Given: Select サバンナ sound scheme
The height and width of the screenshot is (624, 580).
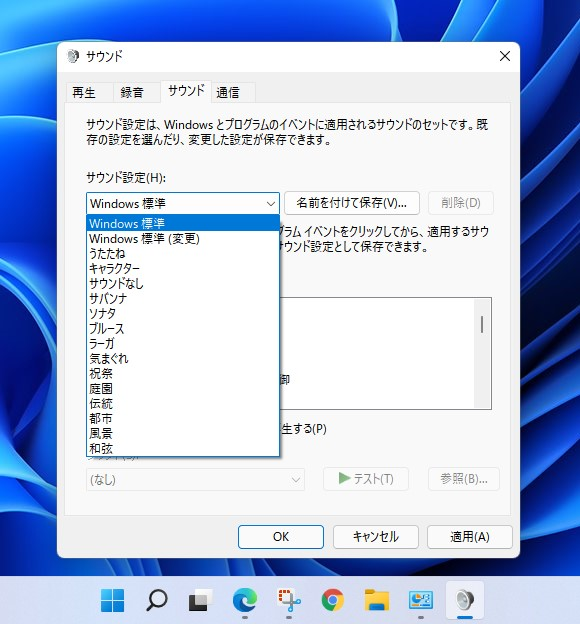Looking at the screenshot, I should pos(183,298).
